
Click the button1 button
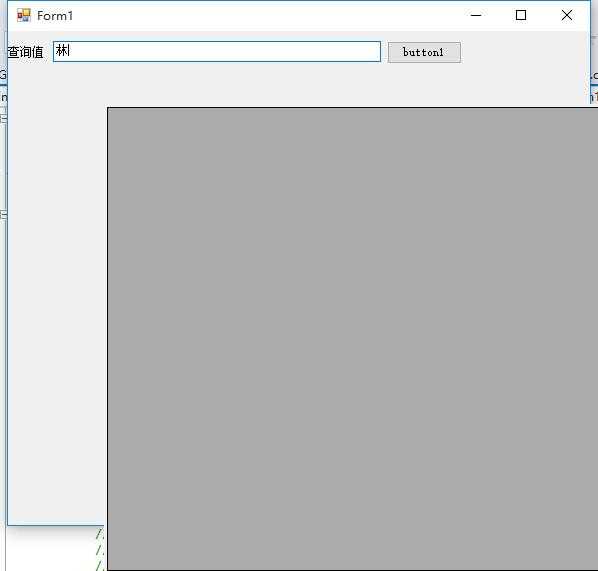[424, 52]
